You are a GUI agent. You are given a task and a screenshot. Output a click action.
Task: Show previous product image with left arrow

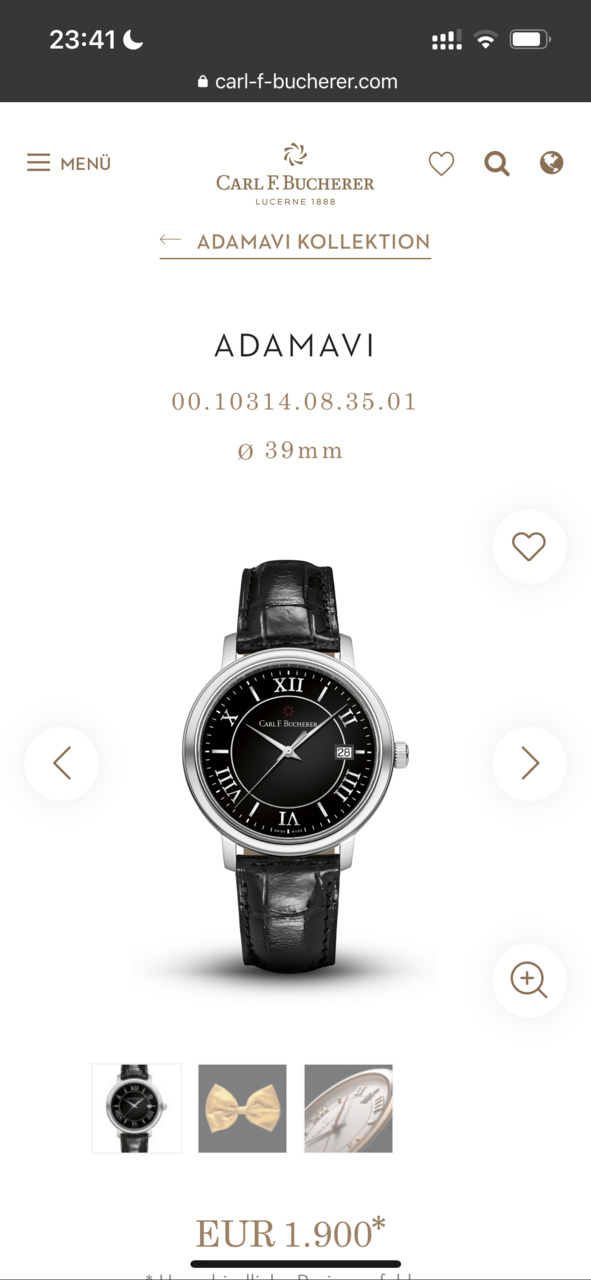[x=62, y=764]
